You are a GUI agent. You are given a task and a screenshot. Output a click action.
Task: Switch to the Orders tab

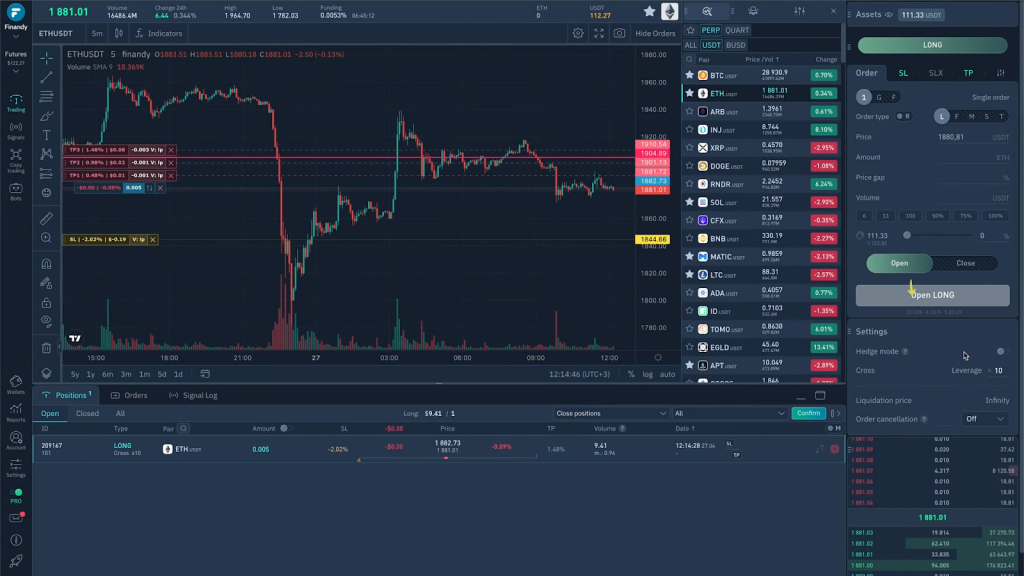tap(129, 395)
